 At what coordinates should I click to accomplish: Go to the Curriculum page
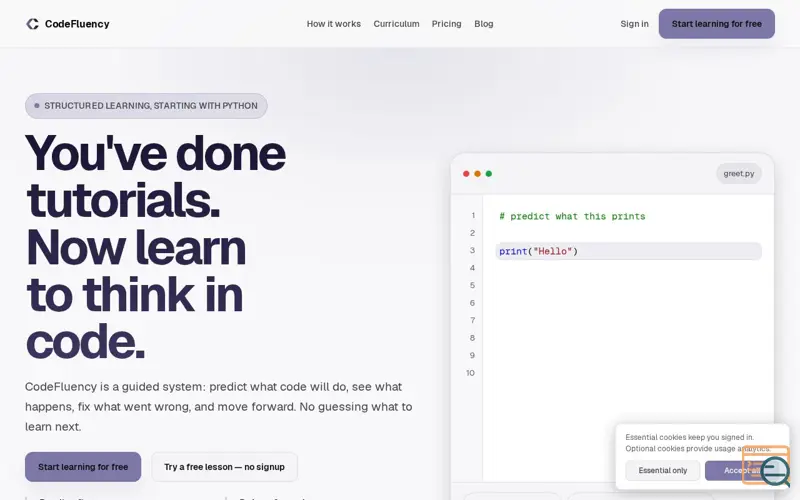396,24
